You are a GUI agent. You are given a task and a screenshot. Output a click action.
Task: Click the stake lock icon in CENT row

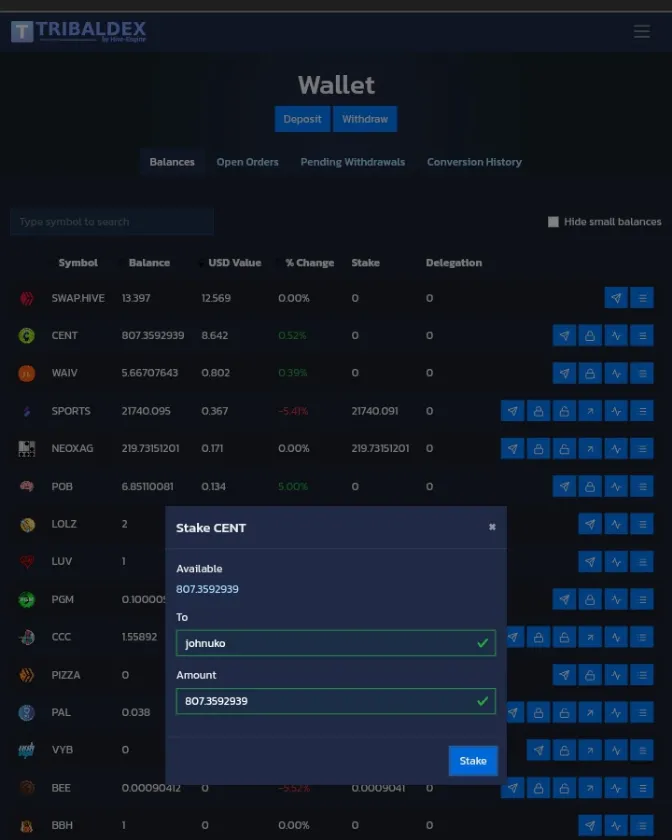click(590, 336)
